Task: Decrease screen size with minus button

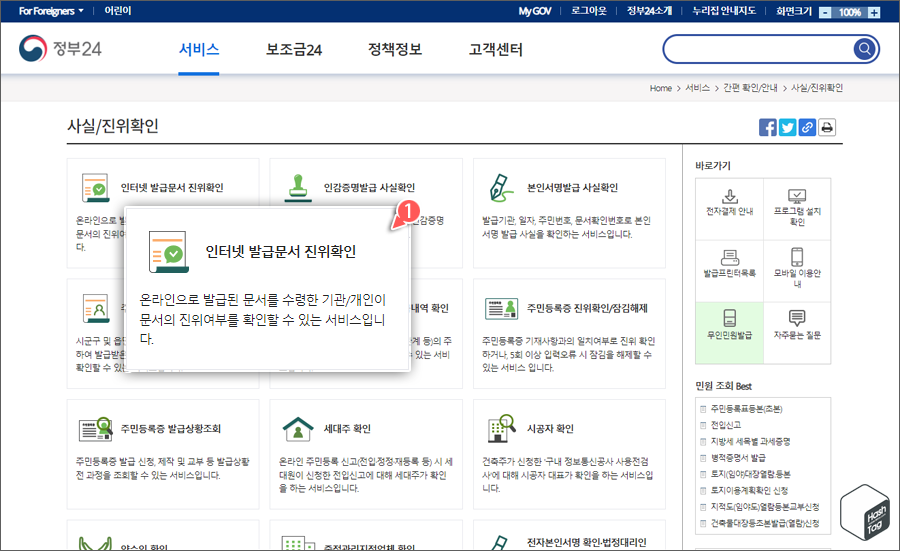Action: click(x=825, y=13)
